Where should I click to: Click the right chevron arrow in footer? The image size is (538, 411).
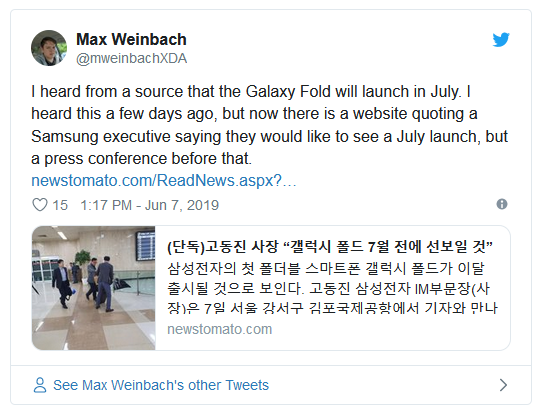[x=503, y=385]
